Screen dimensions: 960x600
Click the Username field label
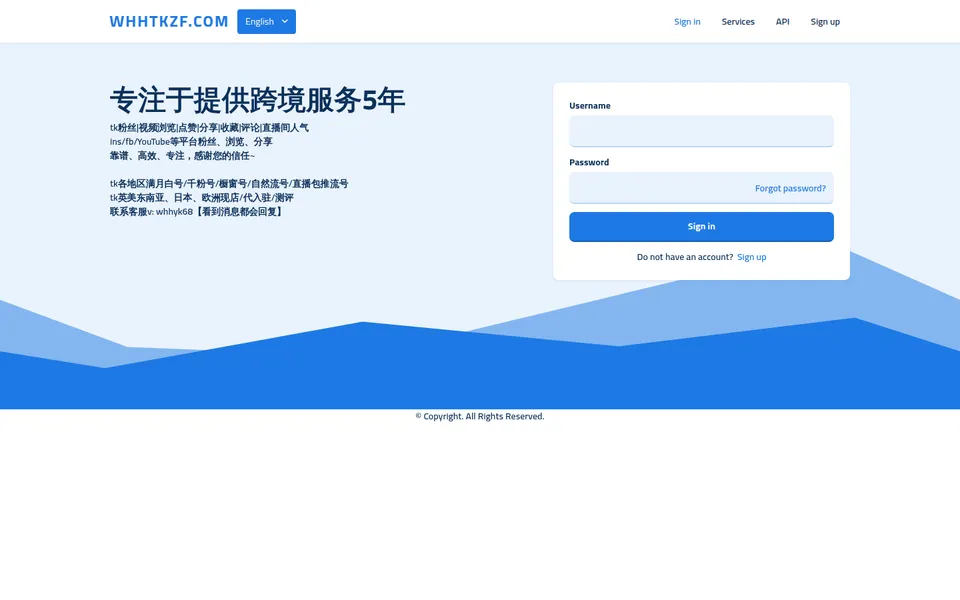590,105
